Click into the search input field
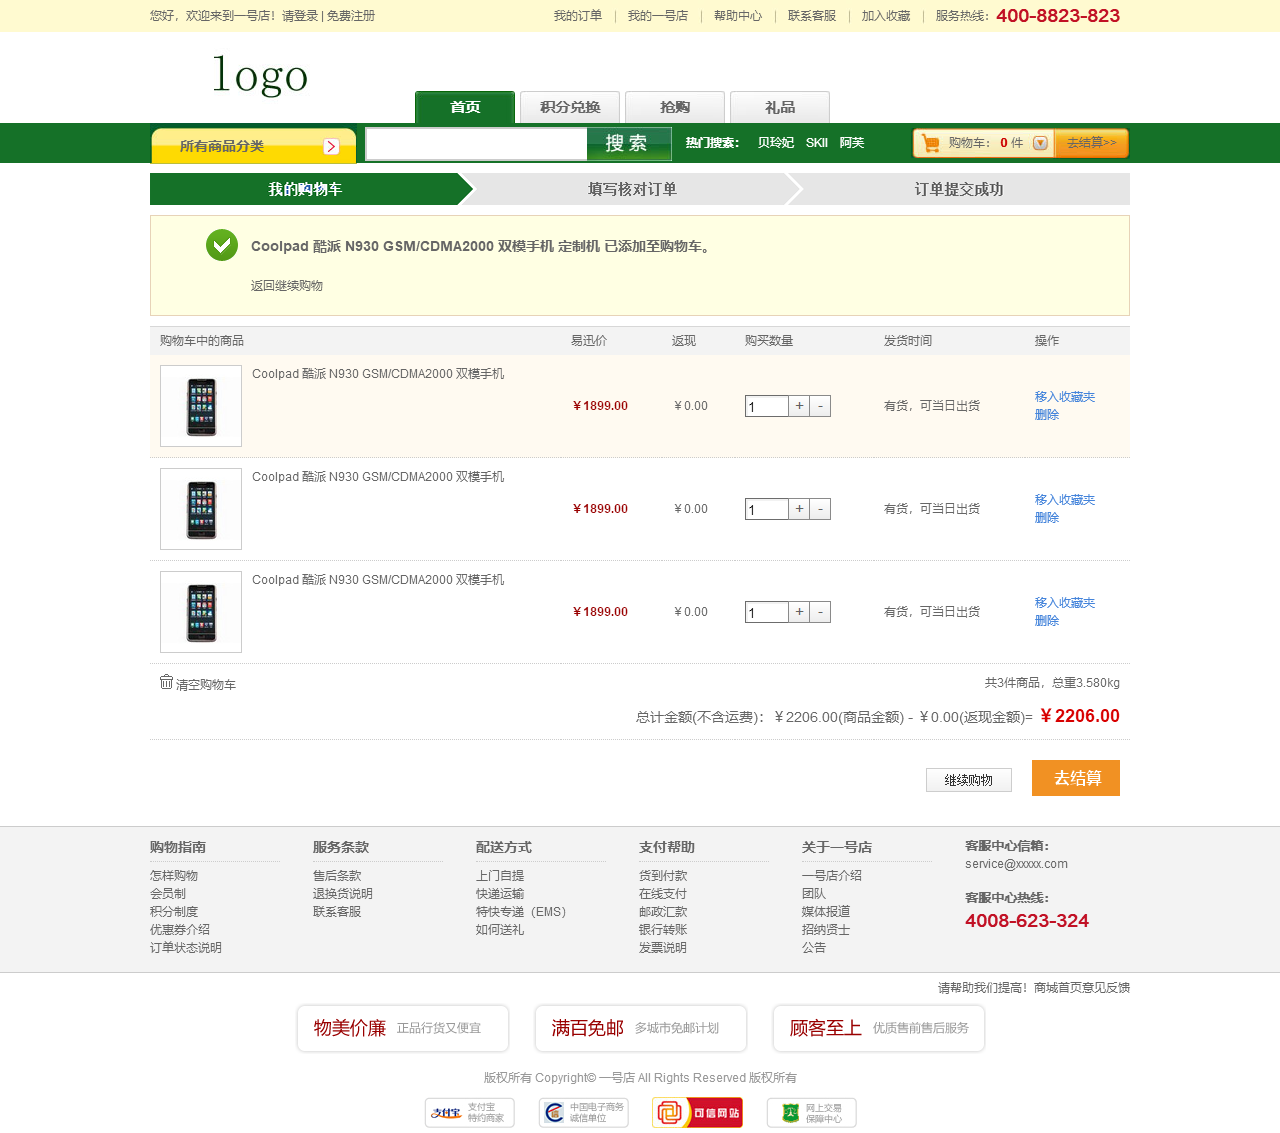Image resolution: width=1280 pixels, height=1133 pixels. coord(476,144)
